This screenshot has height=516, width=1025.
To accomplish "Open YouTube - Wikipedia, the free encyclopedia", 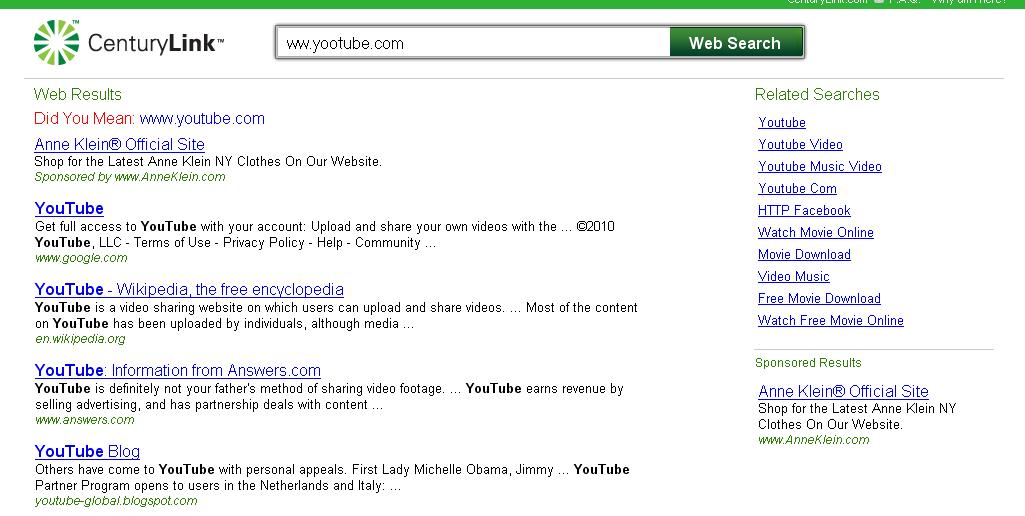I will [x=190, y=289].
